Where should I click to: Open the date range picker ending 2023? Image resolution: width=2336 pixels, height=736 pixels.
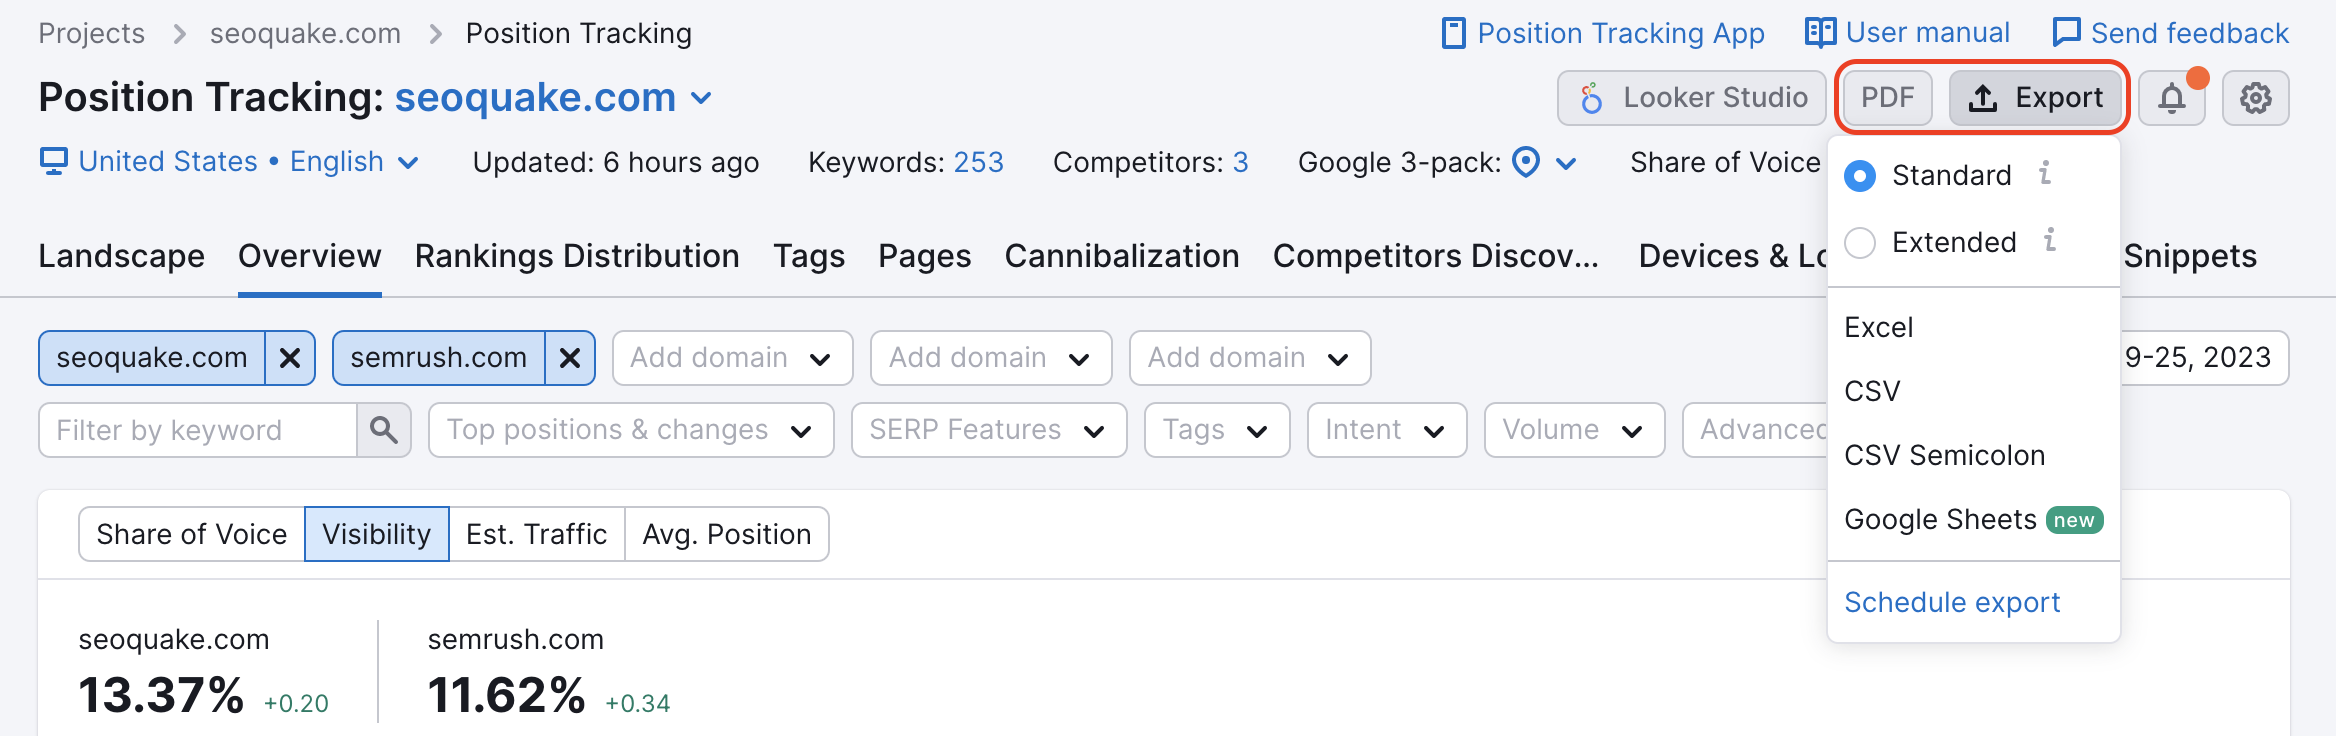(2204, 358)
